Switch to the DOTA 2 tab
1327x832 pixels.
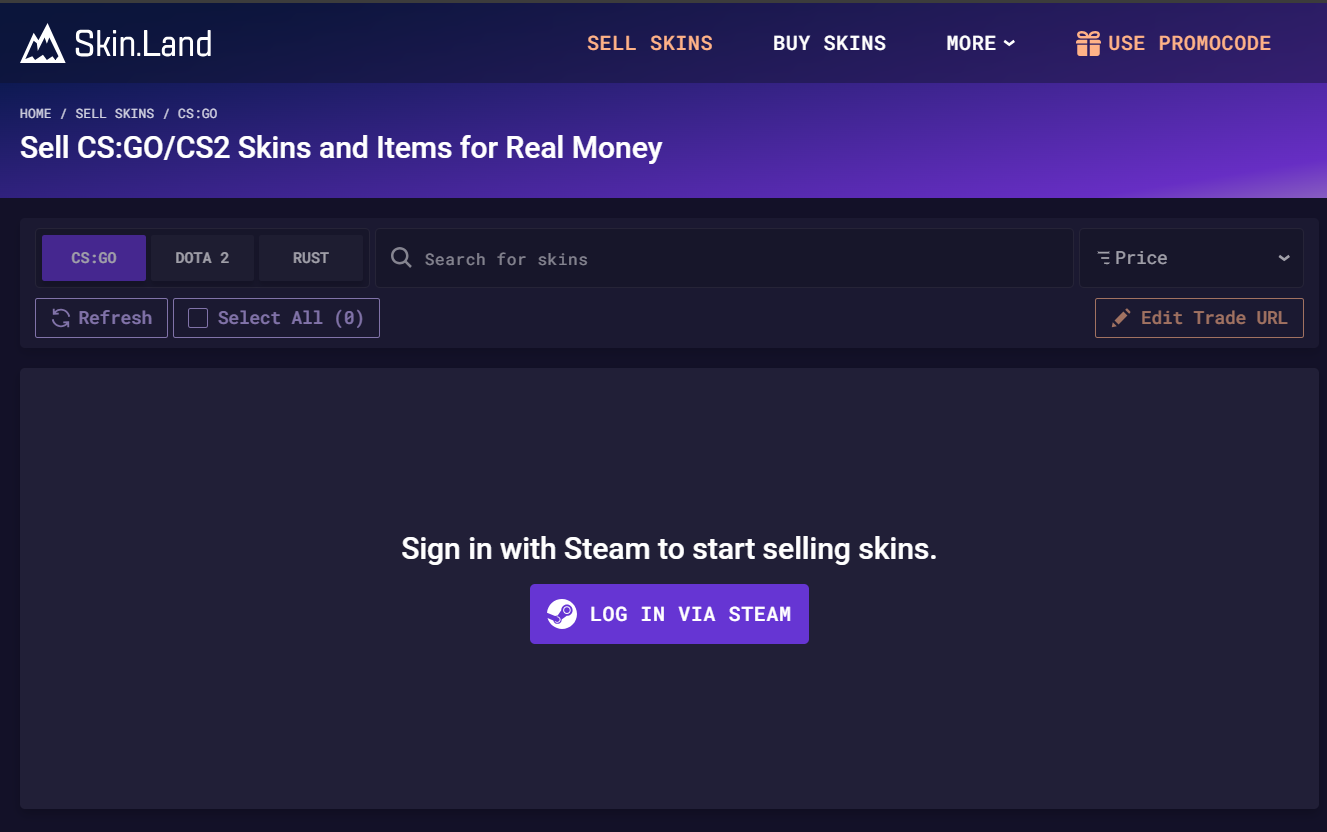pyautogui.click(x=202, y=258)
